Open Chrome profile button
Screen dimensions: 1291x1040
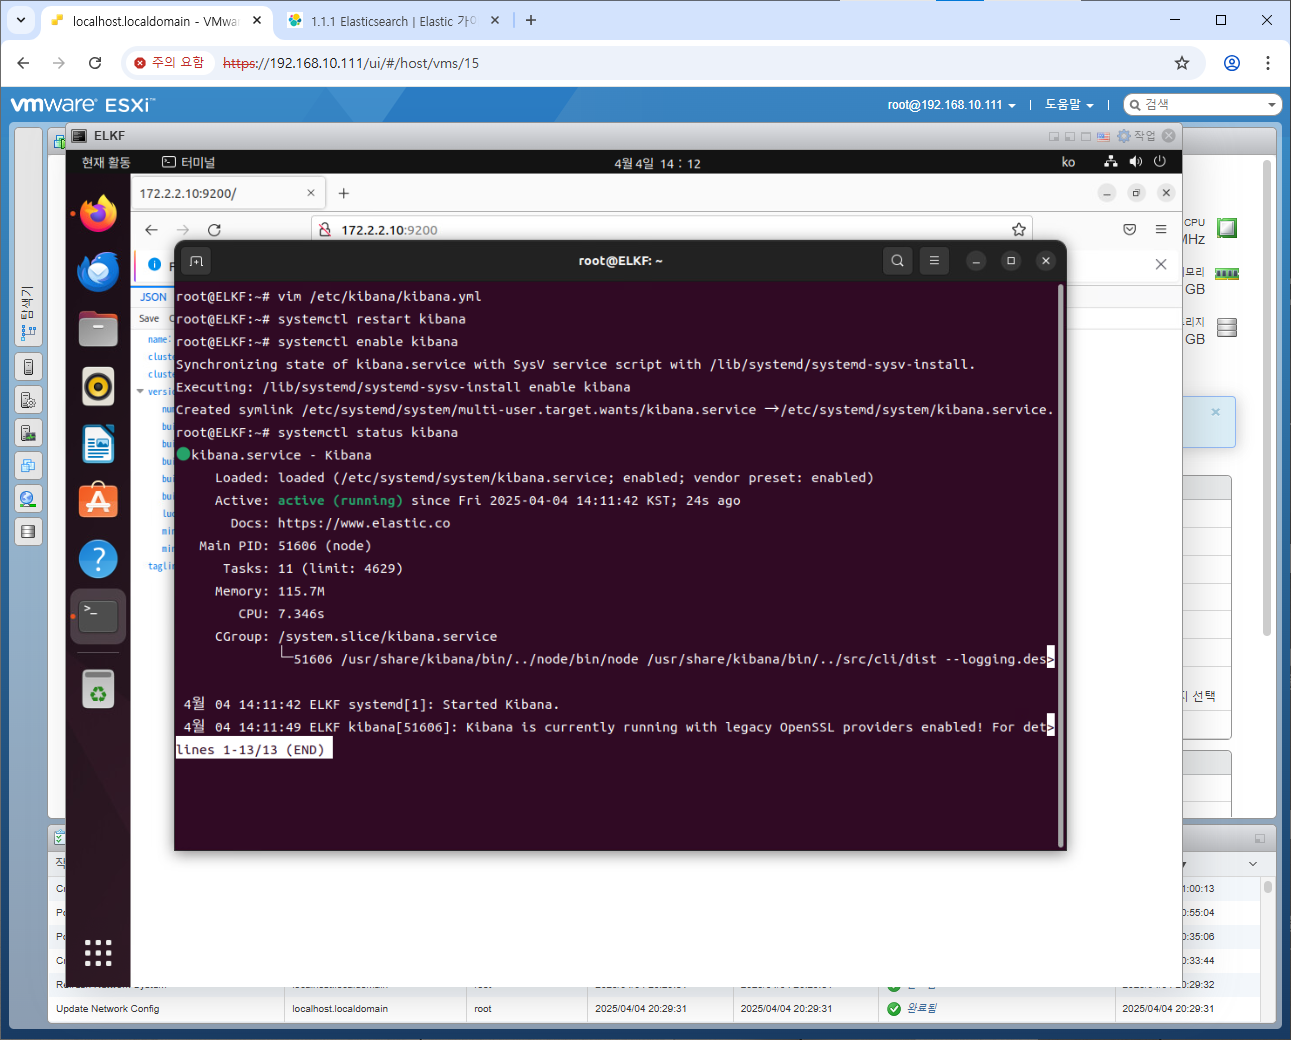pyautogui.click(x=1232, y=63)
